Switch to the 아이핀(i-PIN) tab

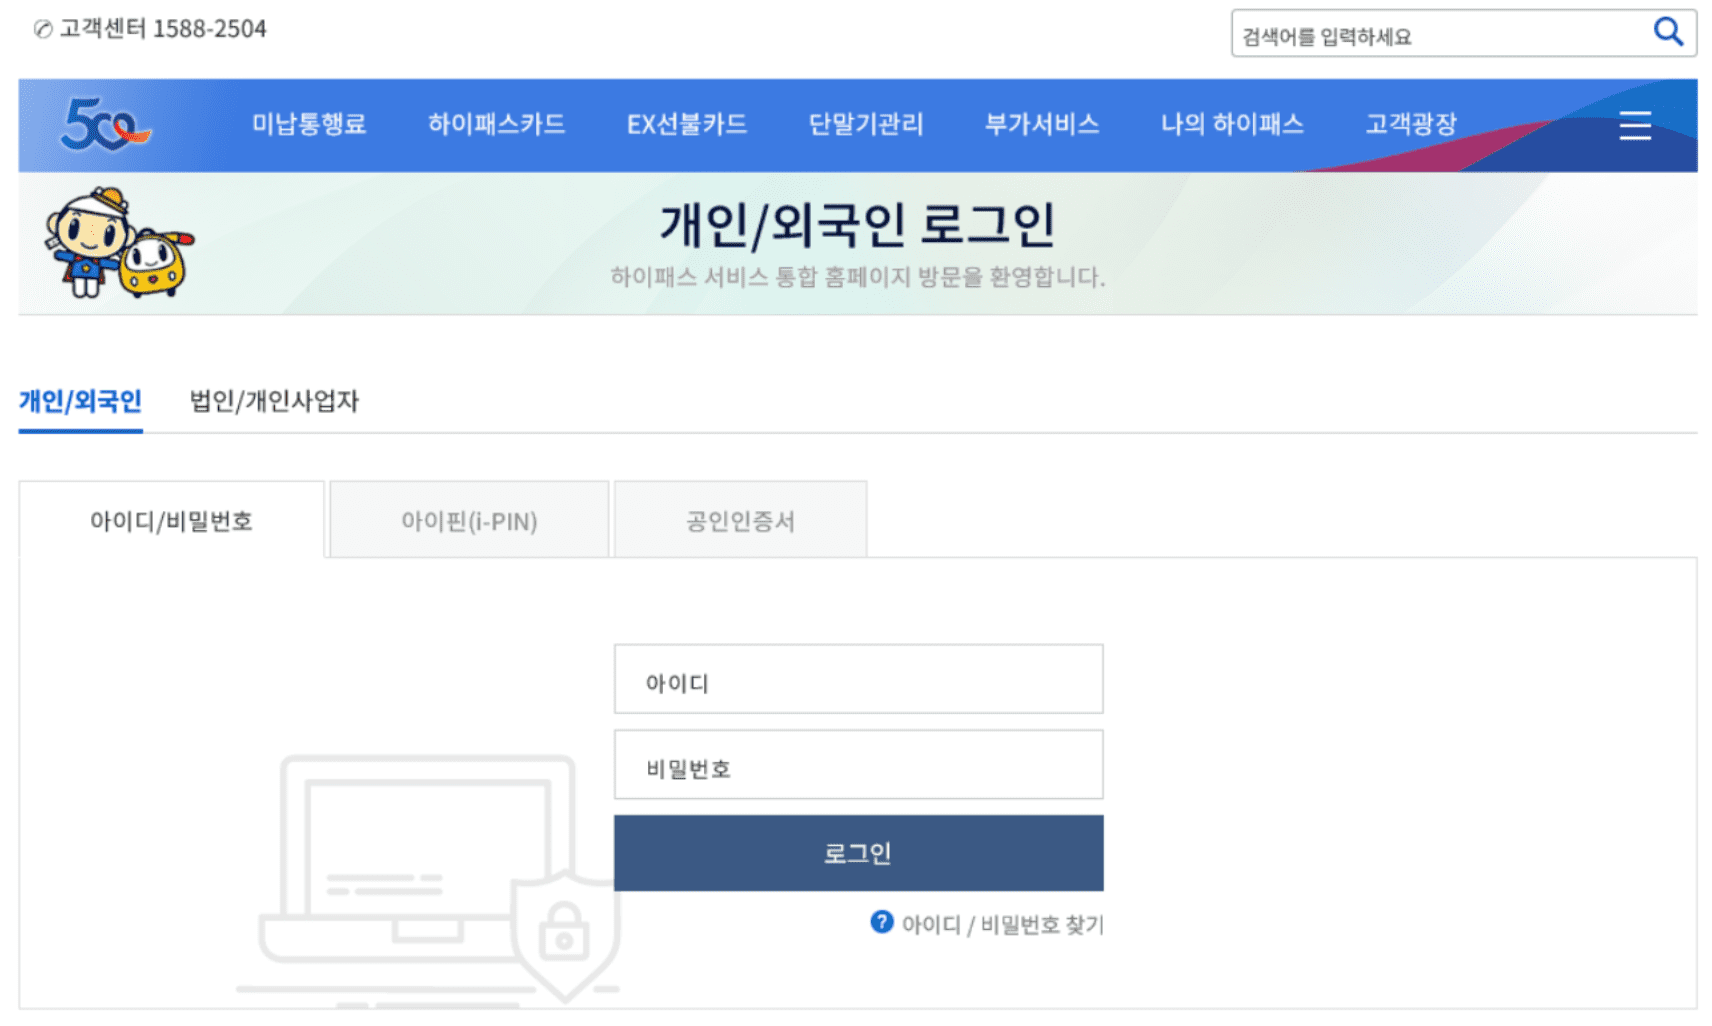coord(469,520)
